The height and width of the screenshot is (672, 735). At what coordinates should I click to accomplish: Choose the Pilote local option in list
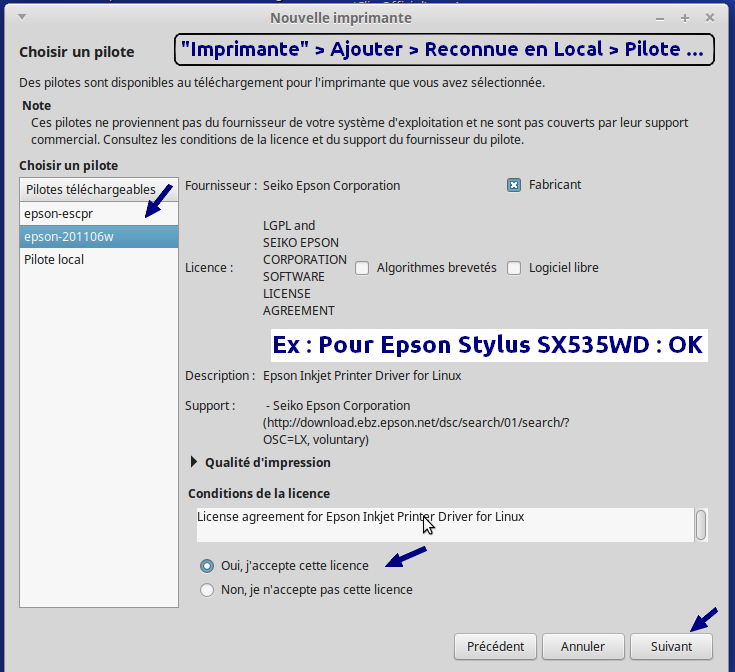(x=54, y=259)
